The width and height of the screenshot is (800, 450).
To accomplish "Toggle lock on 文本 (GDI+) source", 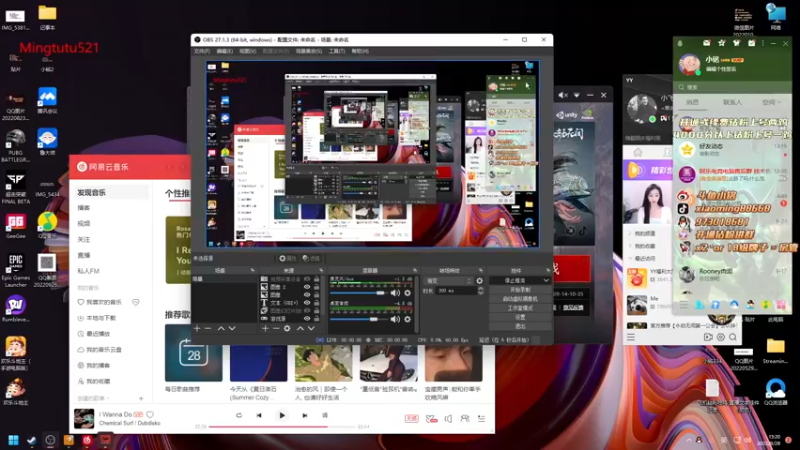I will pos(317,303).
